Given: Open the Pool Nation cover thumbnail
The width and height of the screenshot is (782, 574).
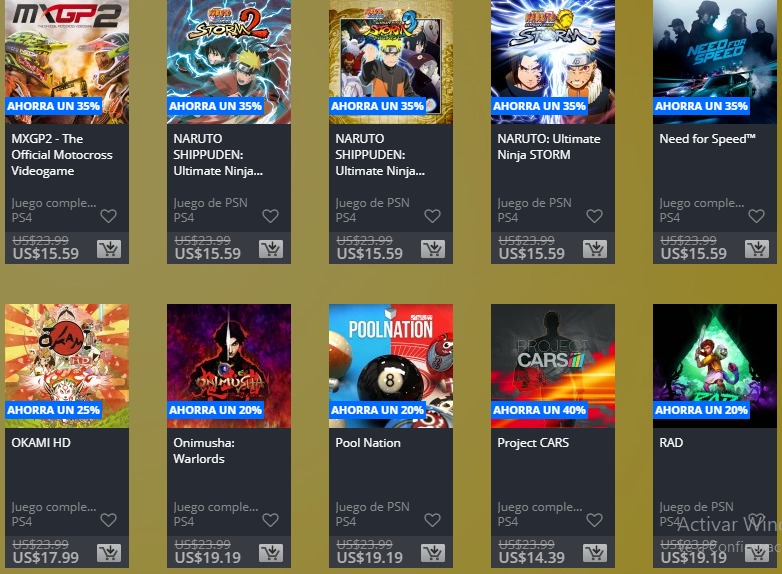Looking at the screenshot, I should [x=391, y=366].
